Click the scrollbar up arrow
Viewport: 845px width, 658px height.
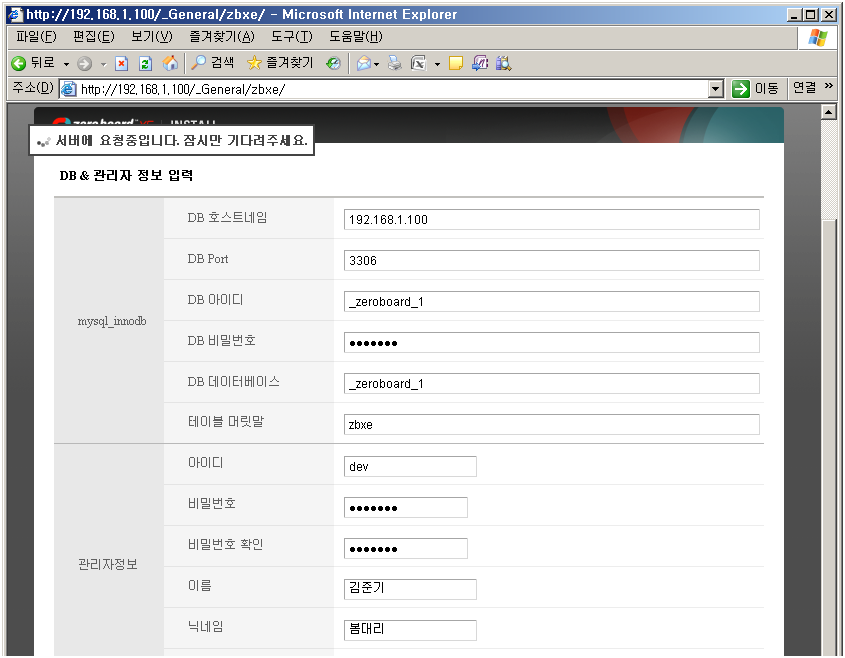point(828,112)
